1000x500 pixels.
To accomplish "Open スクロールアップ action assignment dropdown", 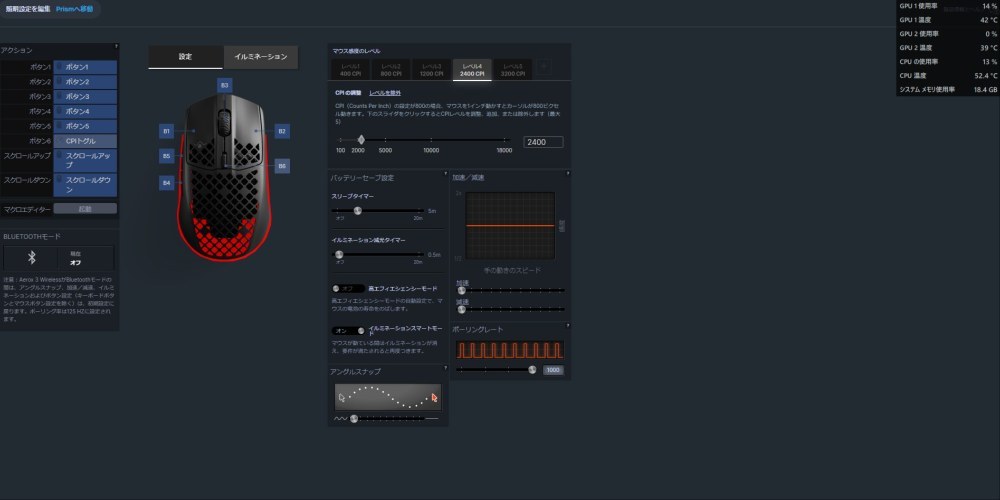I will tap(85, 160).
